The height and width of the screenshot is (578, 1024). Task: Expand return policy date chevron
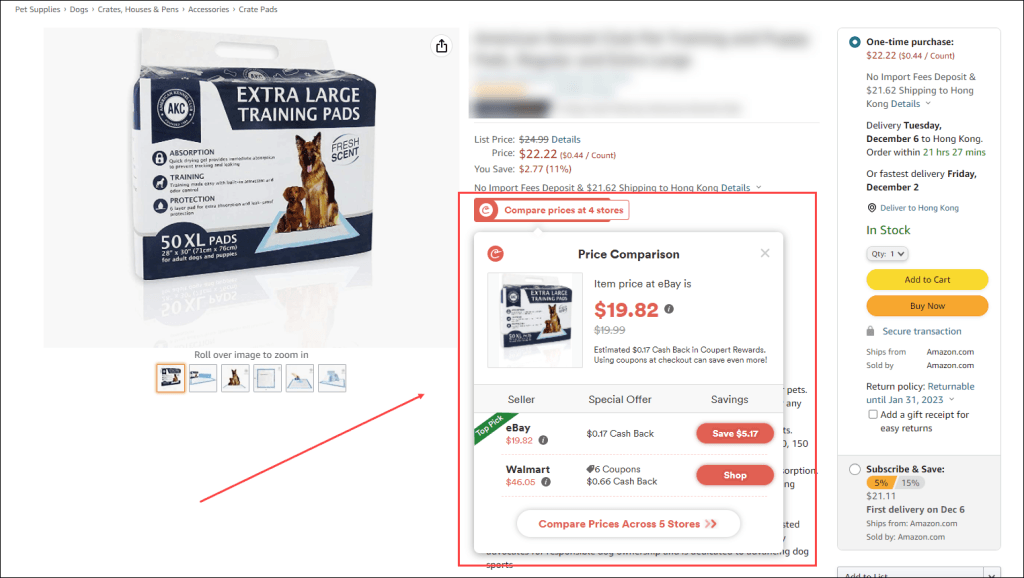pyautogui.click(x=952, y=399)
